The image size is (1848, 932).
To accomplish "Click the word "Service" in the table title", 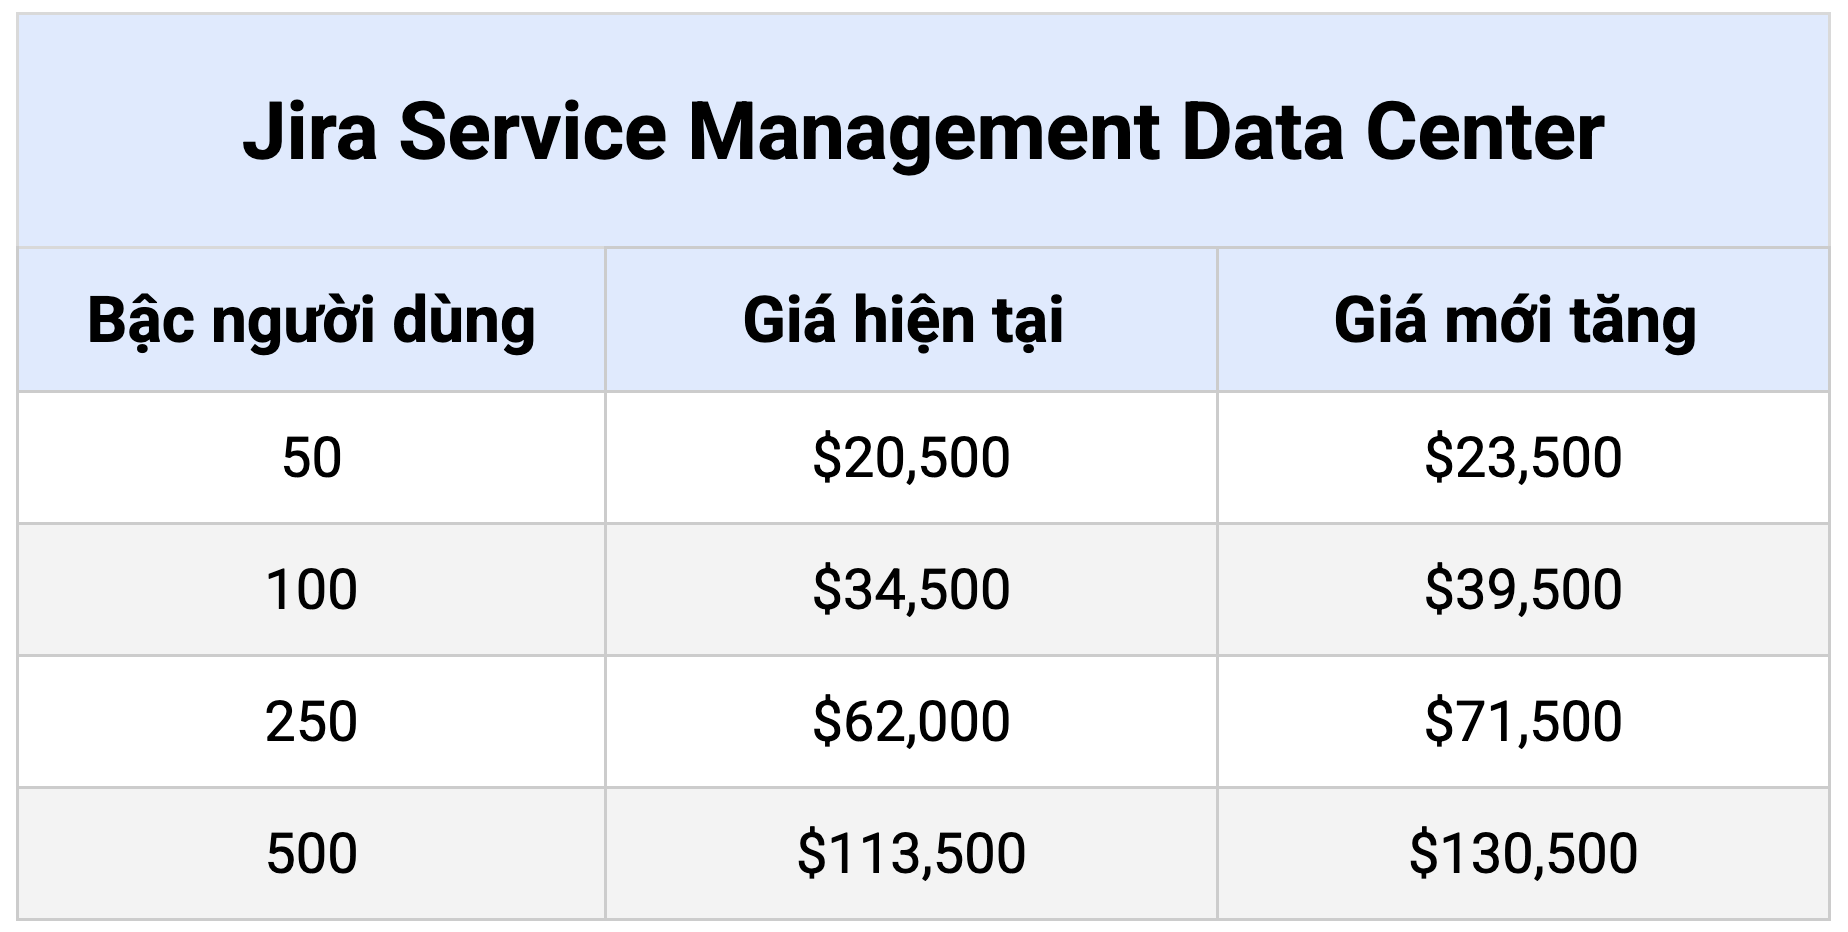I will 532,132.
